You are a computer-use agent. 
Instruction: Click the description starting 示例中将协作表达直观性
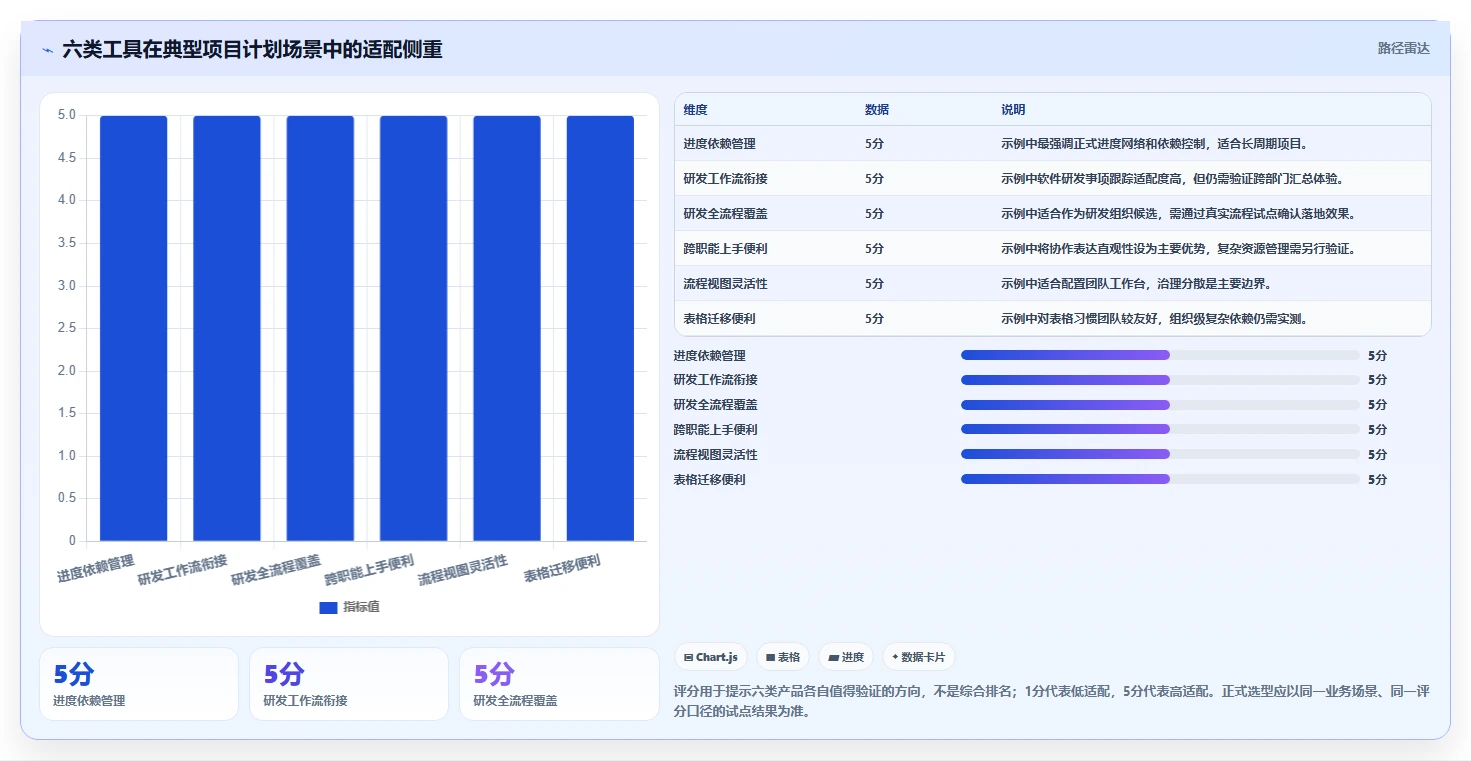click(1178, 249)
